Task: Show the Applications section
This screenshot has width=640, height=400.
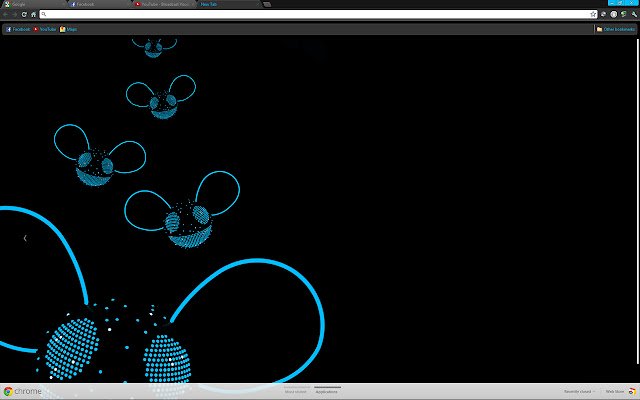Action: pyautogui.click(x=327, y=391)
